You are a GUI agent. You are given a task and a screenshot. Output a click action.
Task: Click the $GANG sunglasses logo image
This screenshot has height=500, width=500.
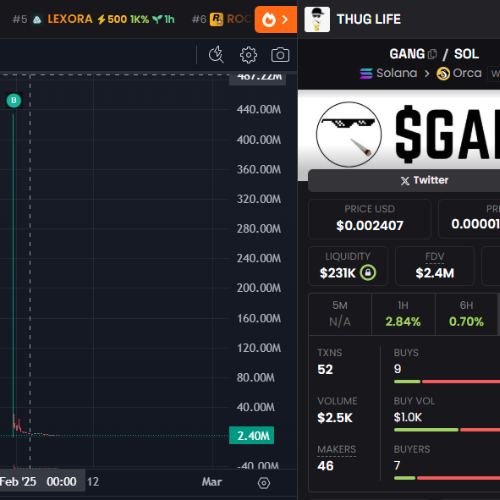349,134
